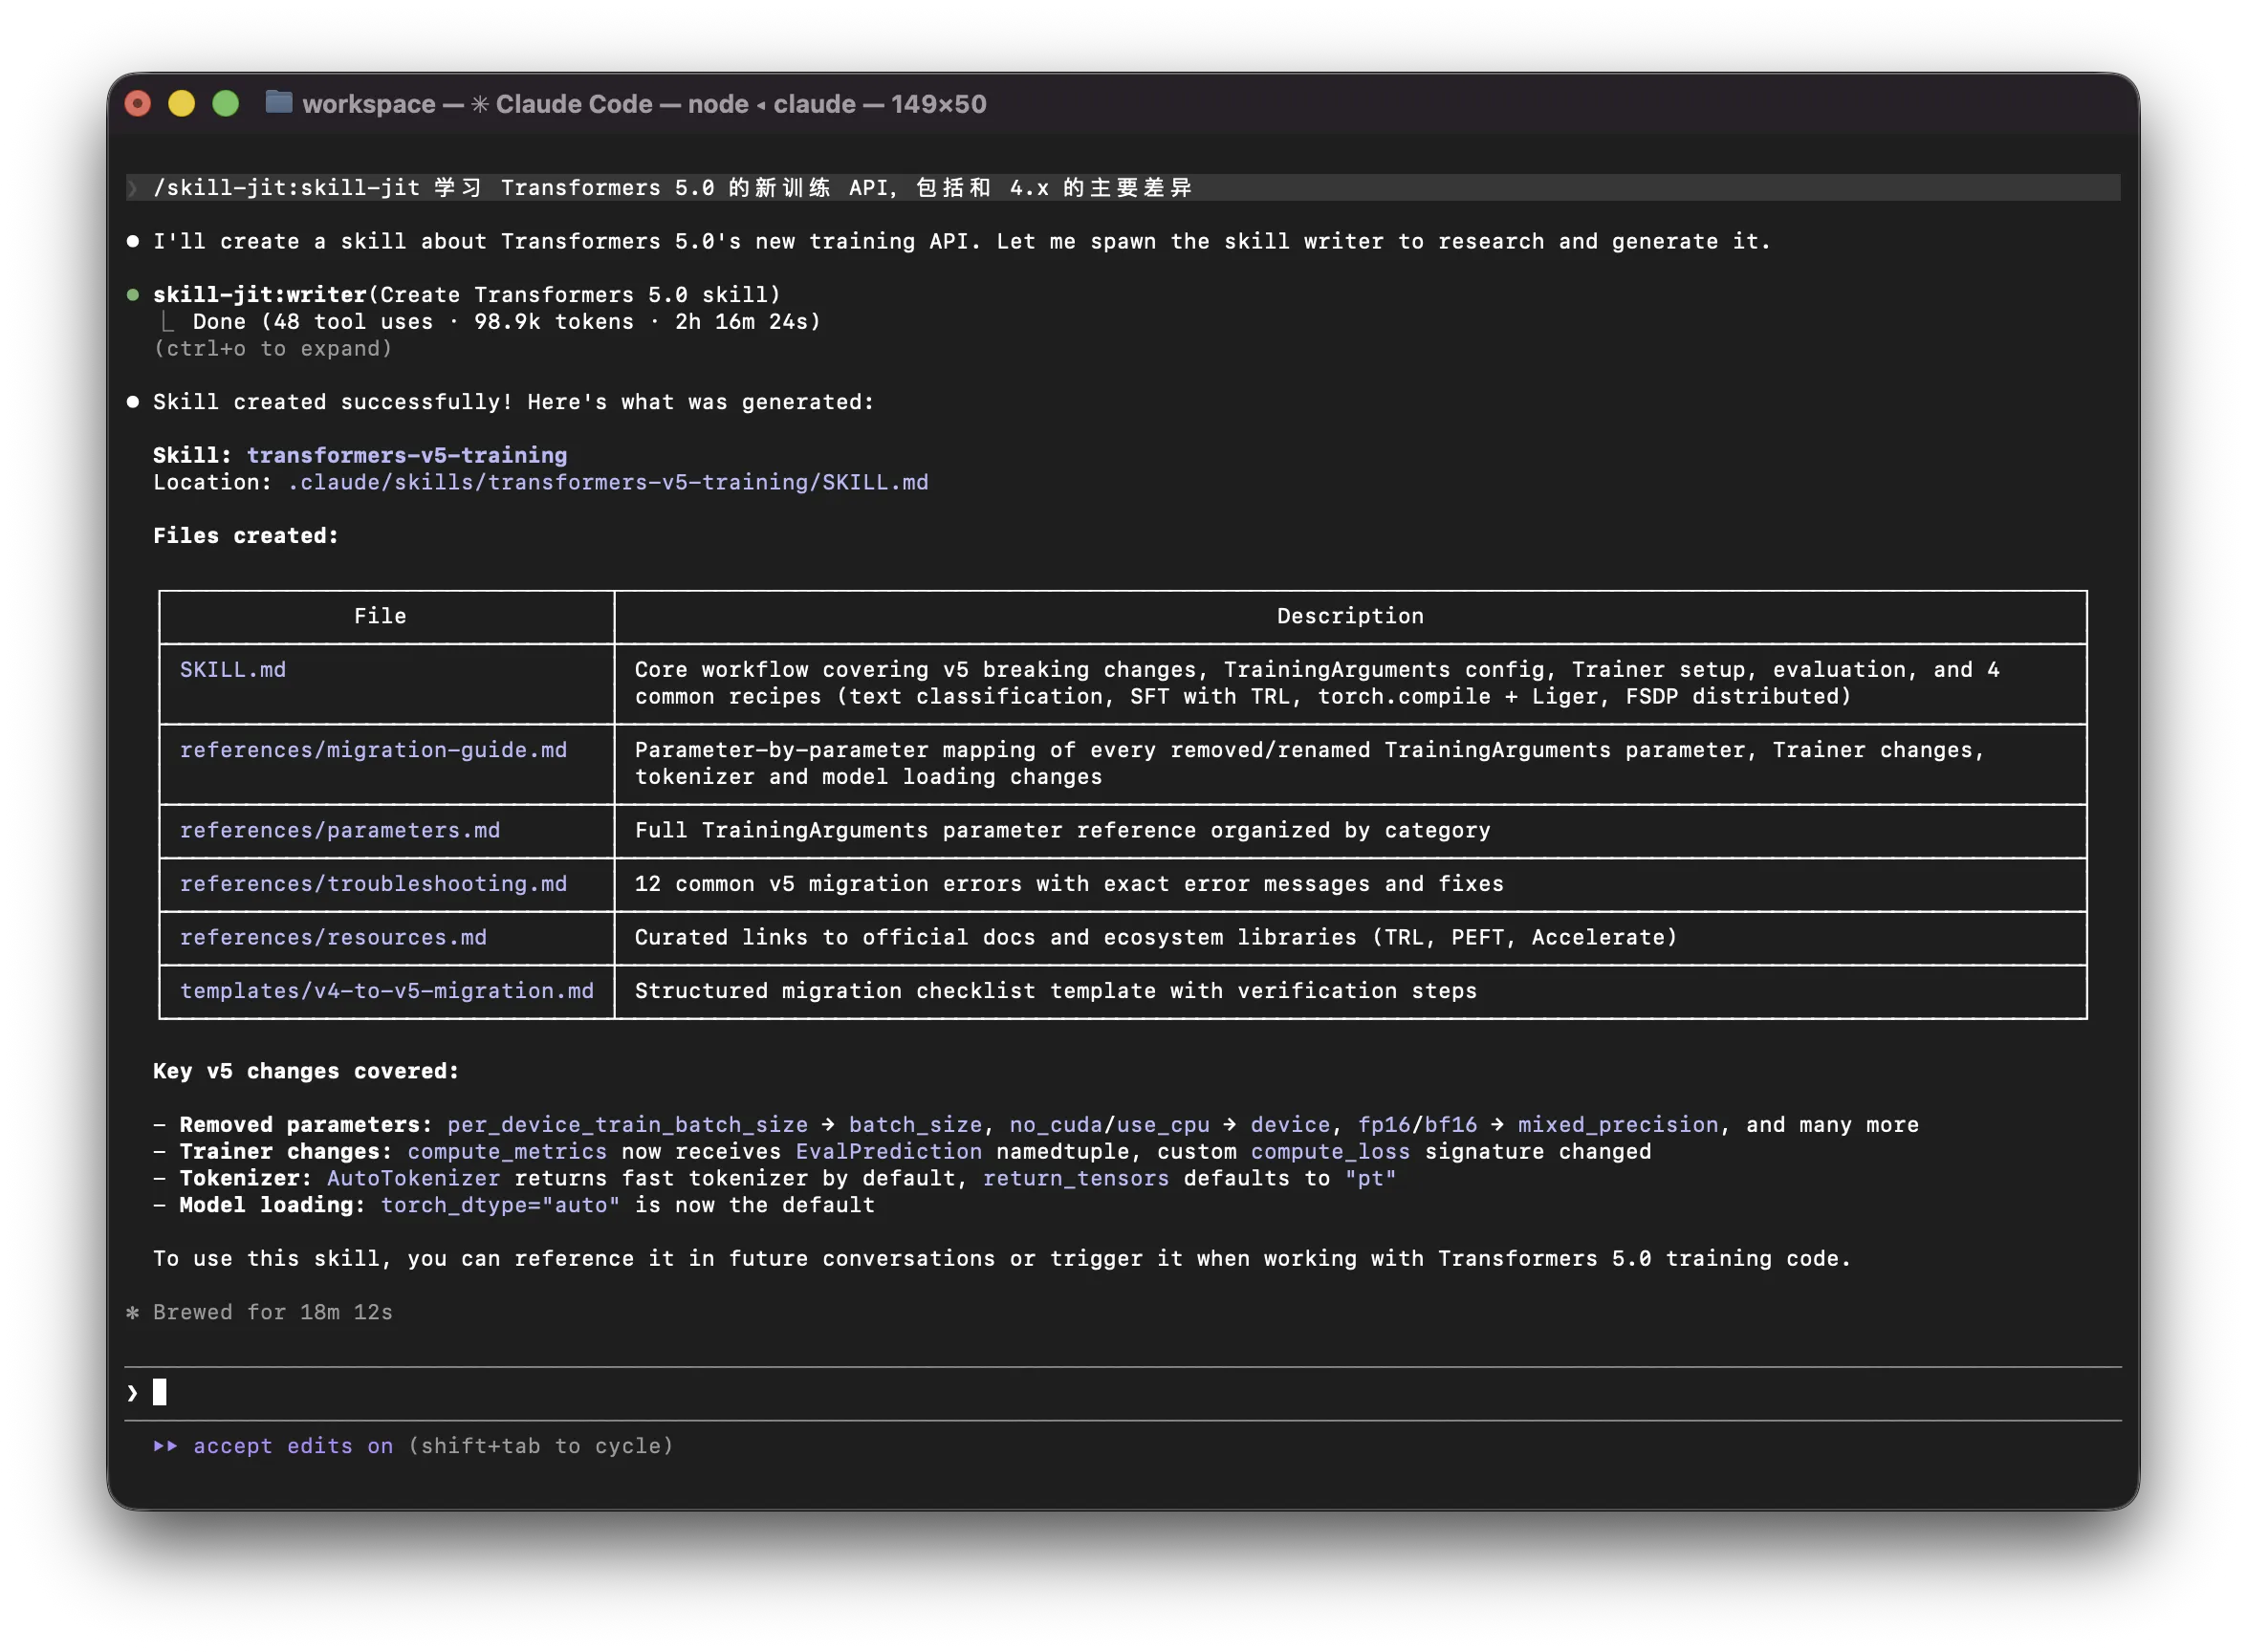Click the prompt chevron at input line
2247x1652 pixels.
point(132,1393)
